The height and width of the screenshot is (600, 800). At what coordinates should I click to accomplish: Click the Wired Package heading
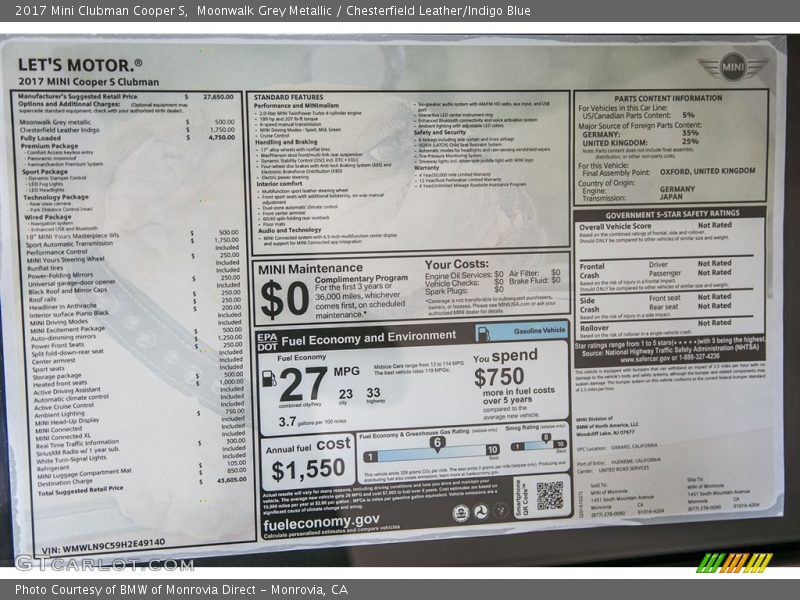[x=48, y=217]
